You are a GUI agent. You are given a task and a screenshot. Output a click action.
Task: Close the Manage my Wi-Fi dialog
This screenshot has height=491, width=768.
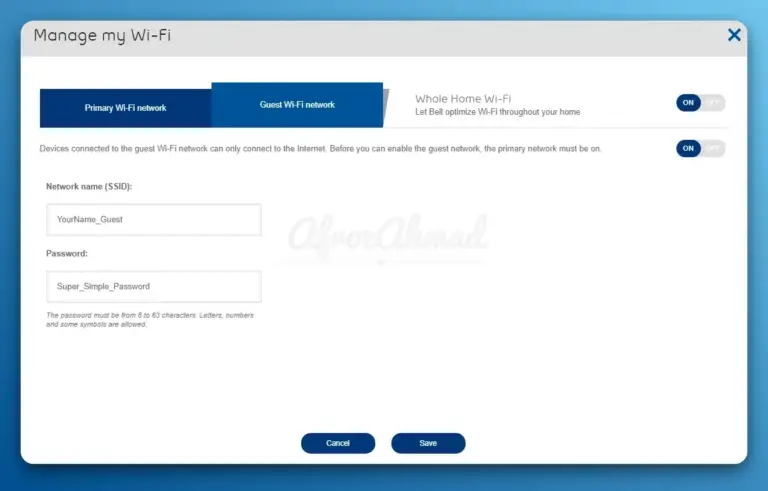(x=734, y=35)
